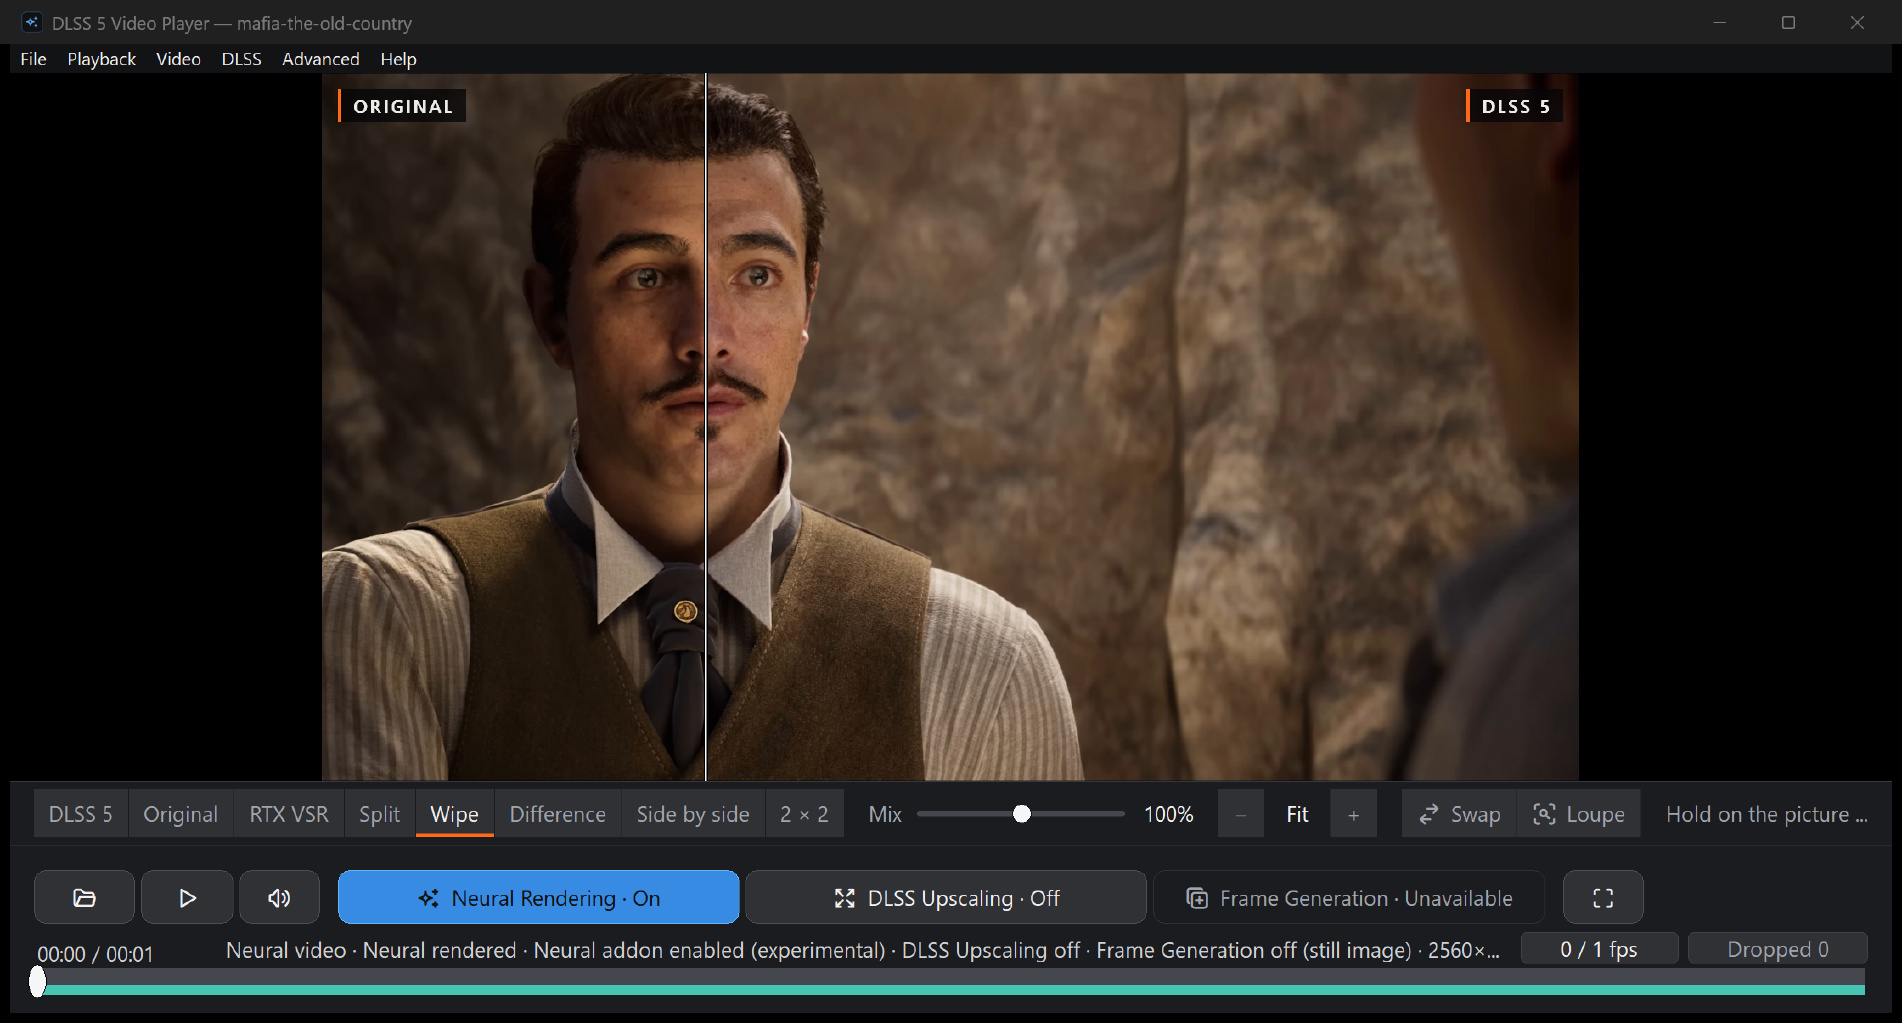Click the 00:00 / 00:01 time display
Viewport: 1902px width, 1023px height.
tap(95, 954)
